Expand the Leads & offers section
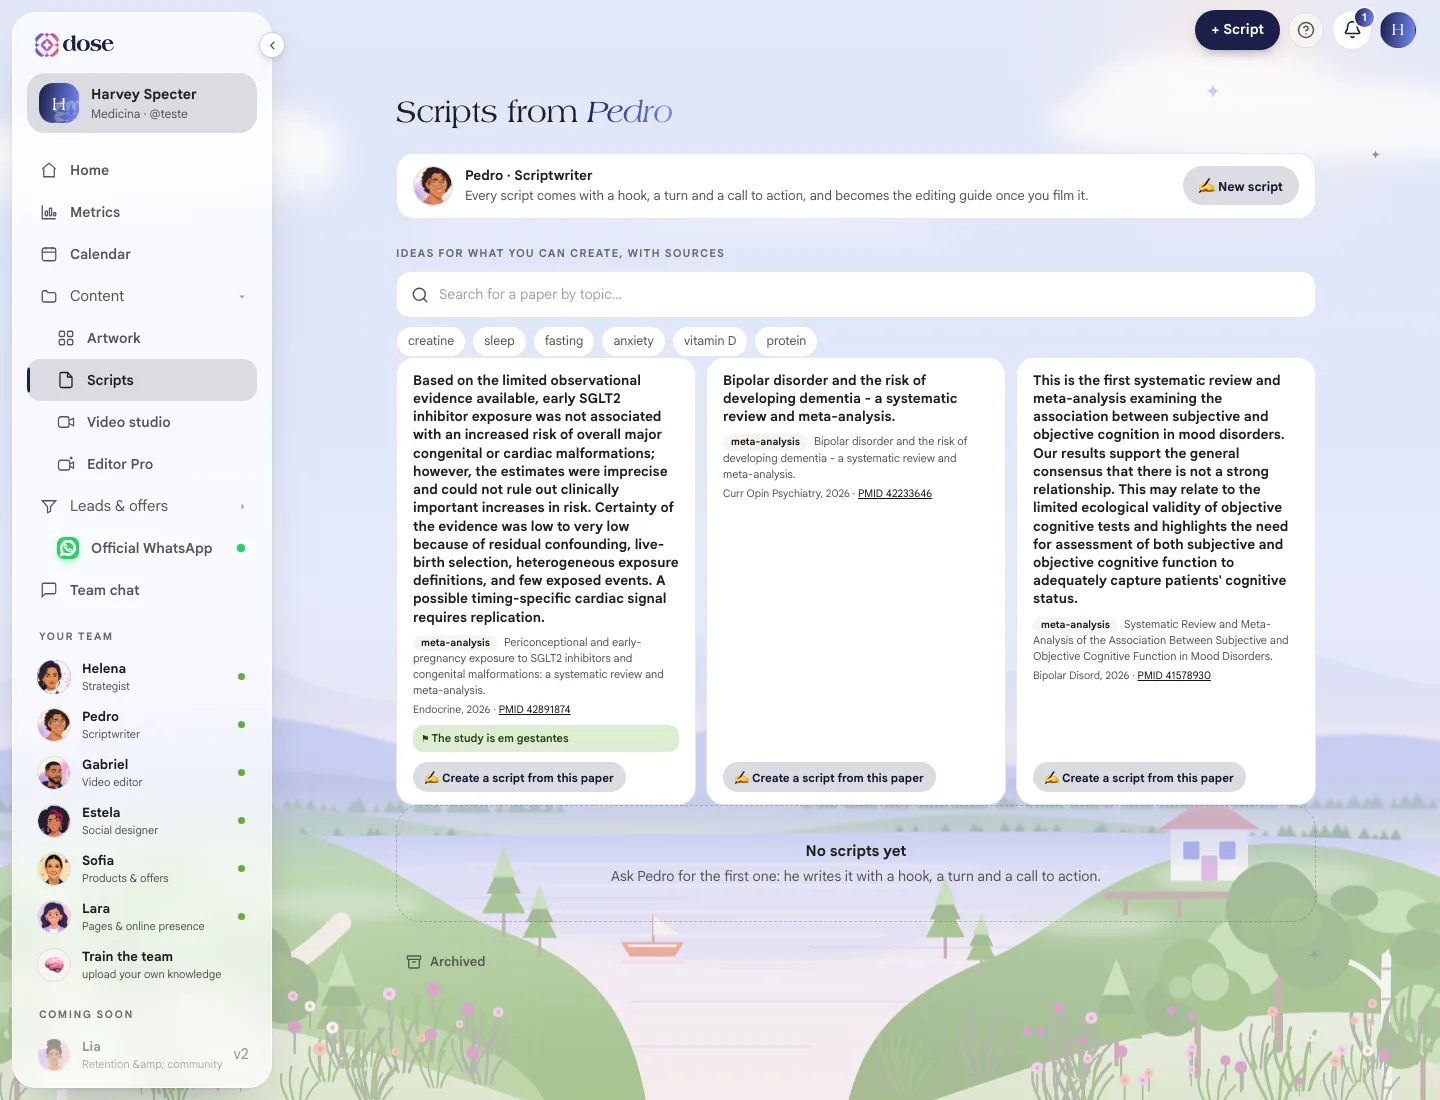This screenshot has width=1440, height=1100. (x=142, y=506)
